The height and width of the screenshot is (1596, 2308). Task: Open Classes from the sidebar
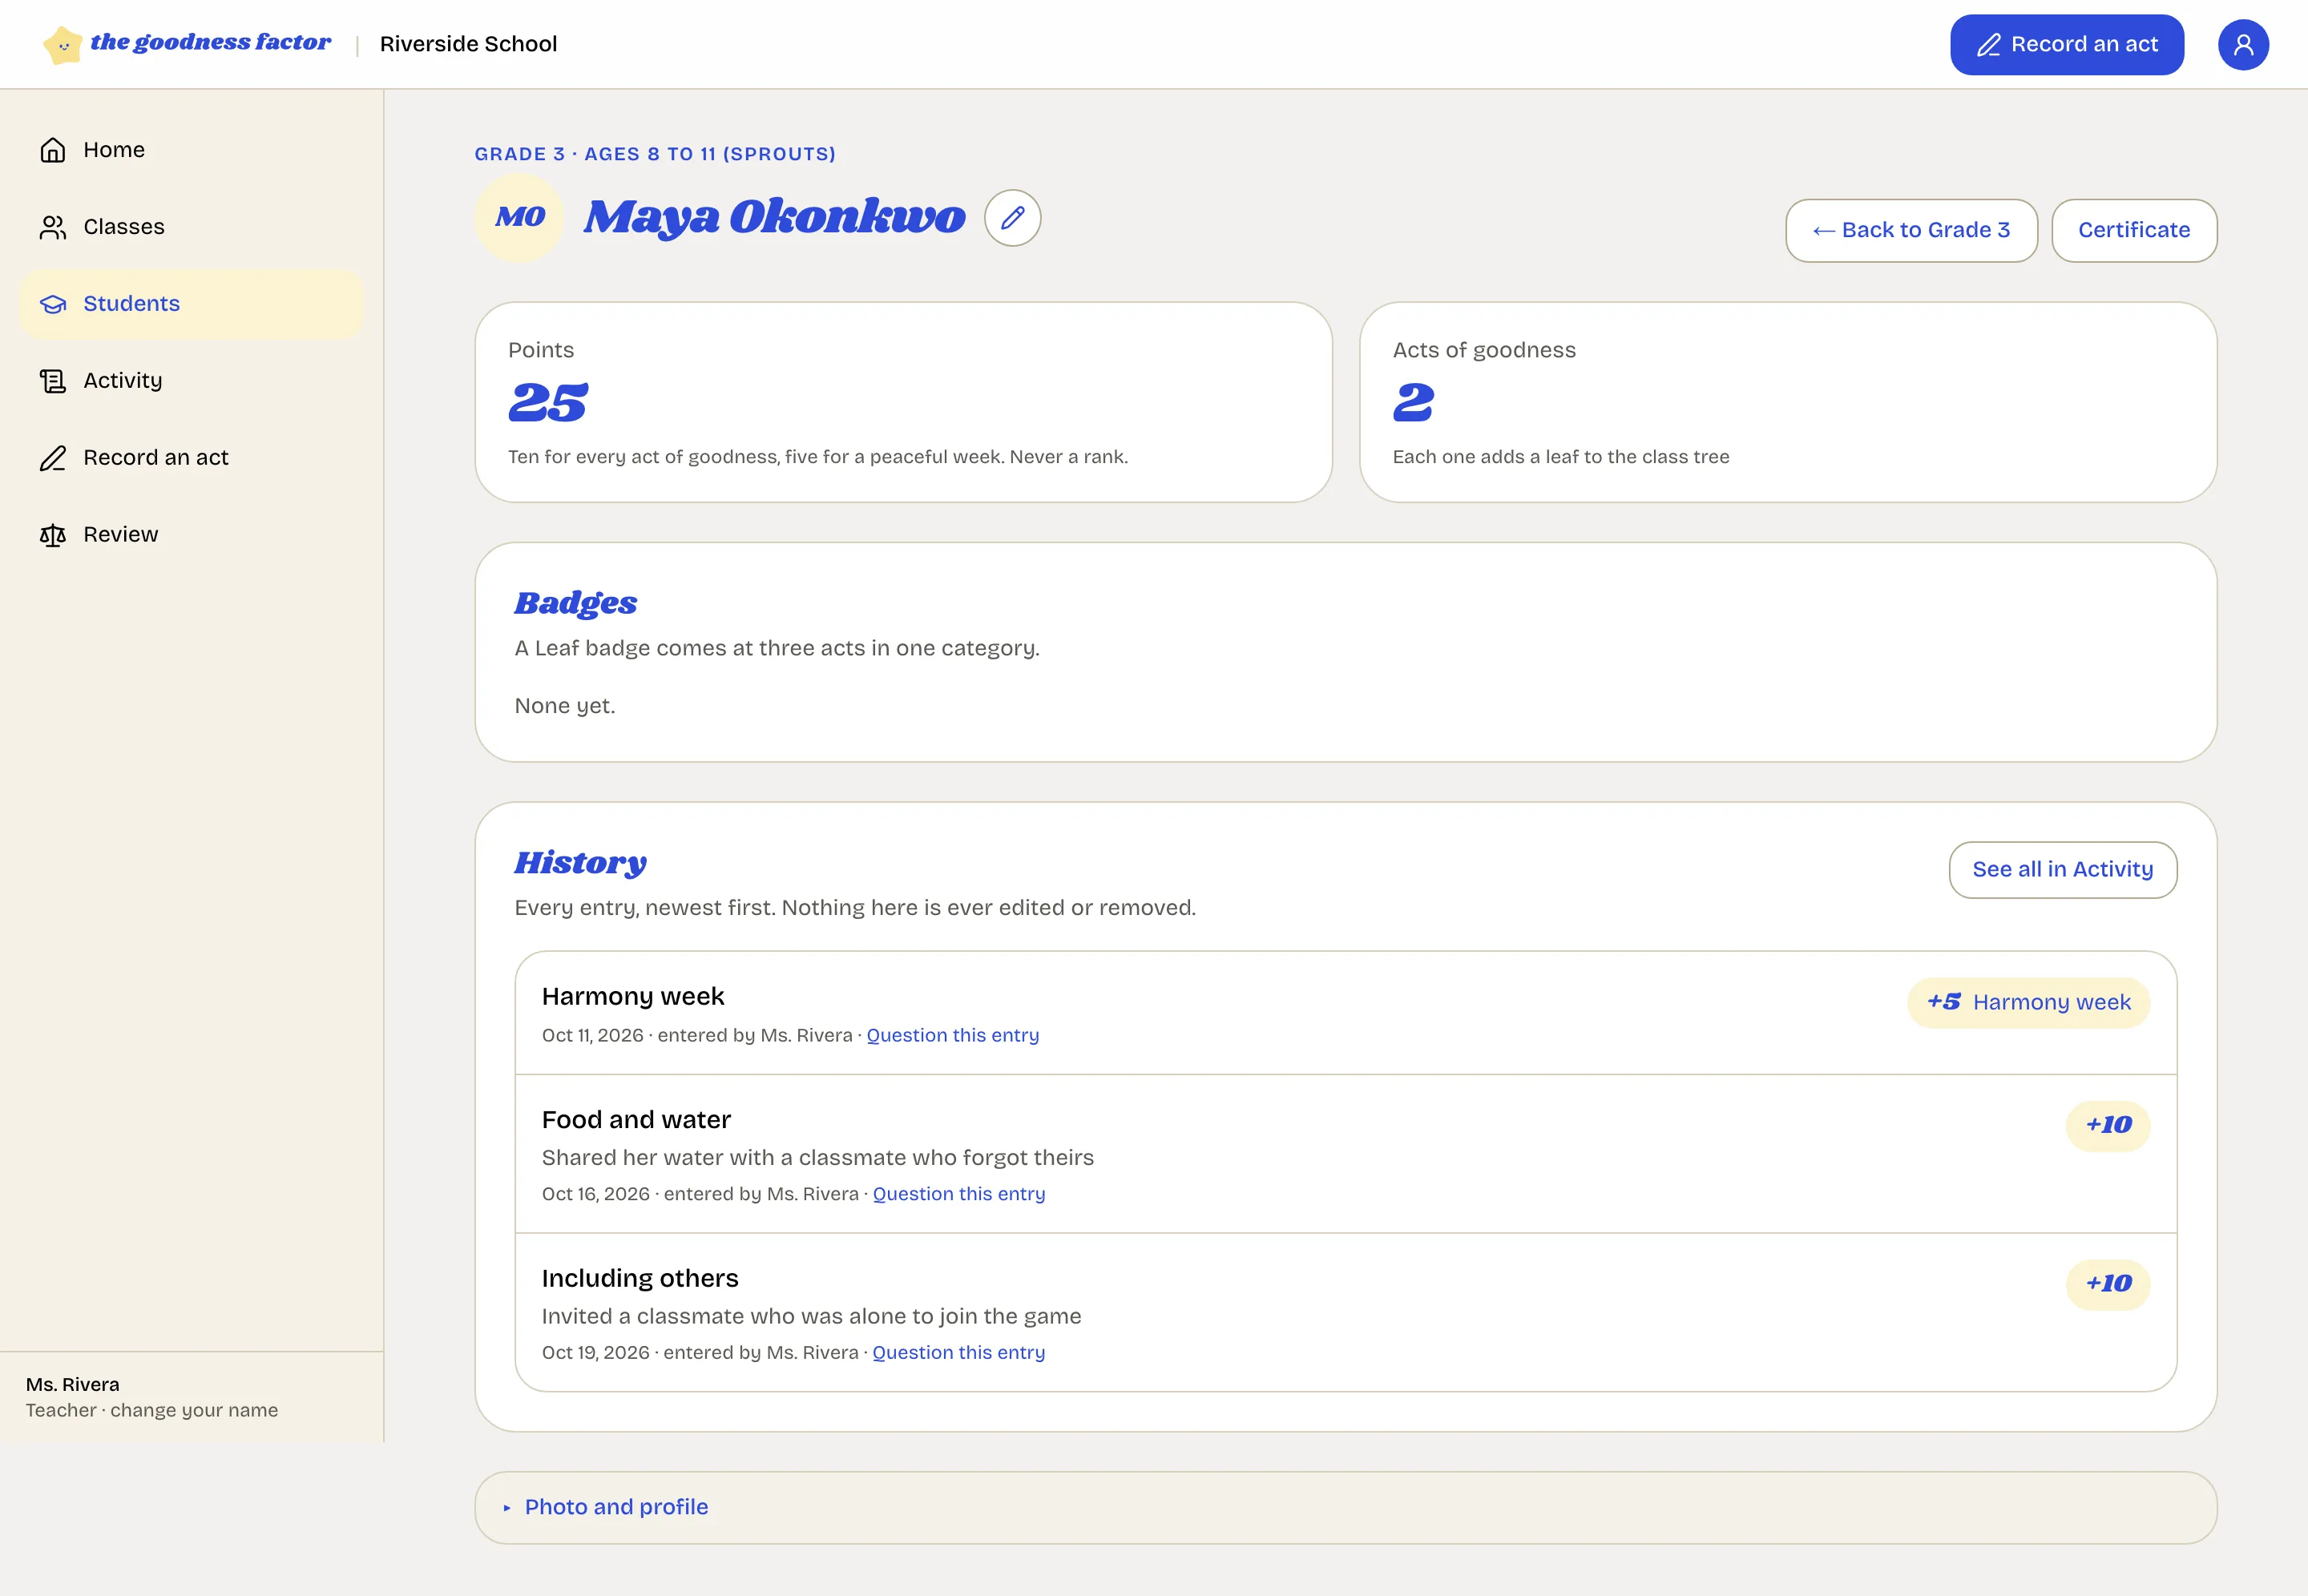191,227
